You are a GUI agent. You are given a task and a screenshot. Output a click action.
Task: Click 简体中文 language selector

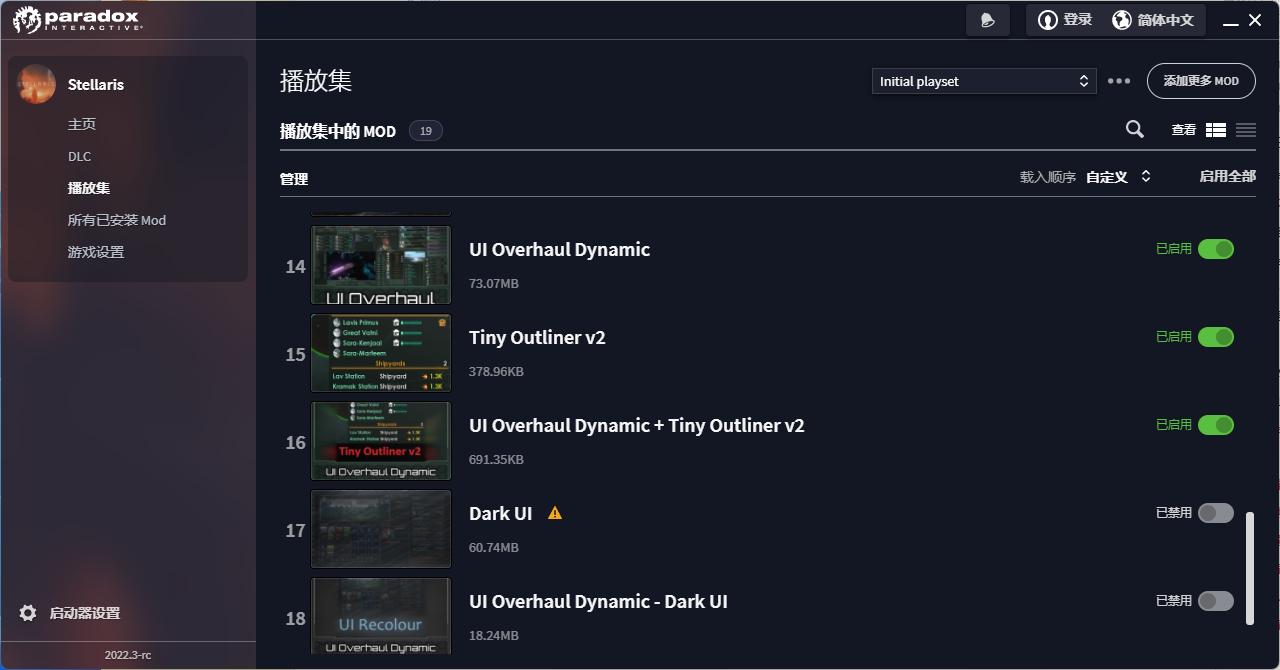1166,20
